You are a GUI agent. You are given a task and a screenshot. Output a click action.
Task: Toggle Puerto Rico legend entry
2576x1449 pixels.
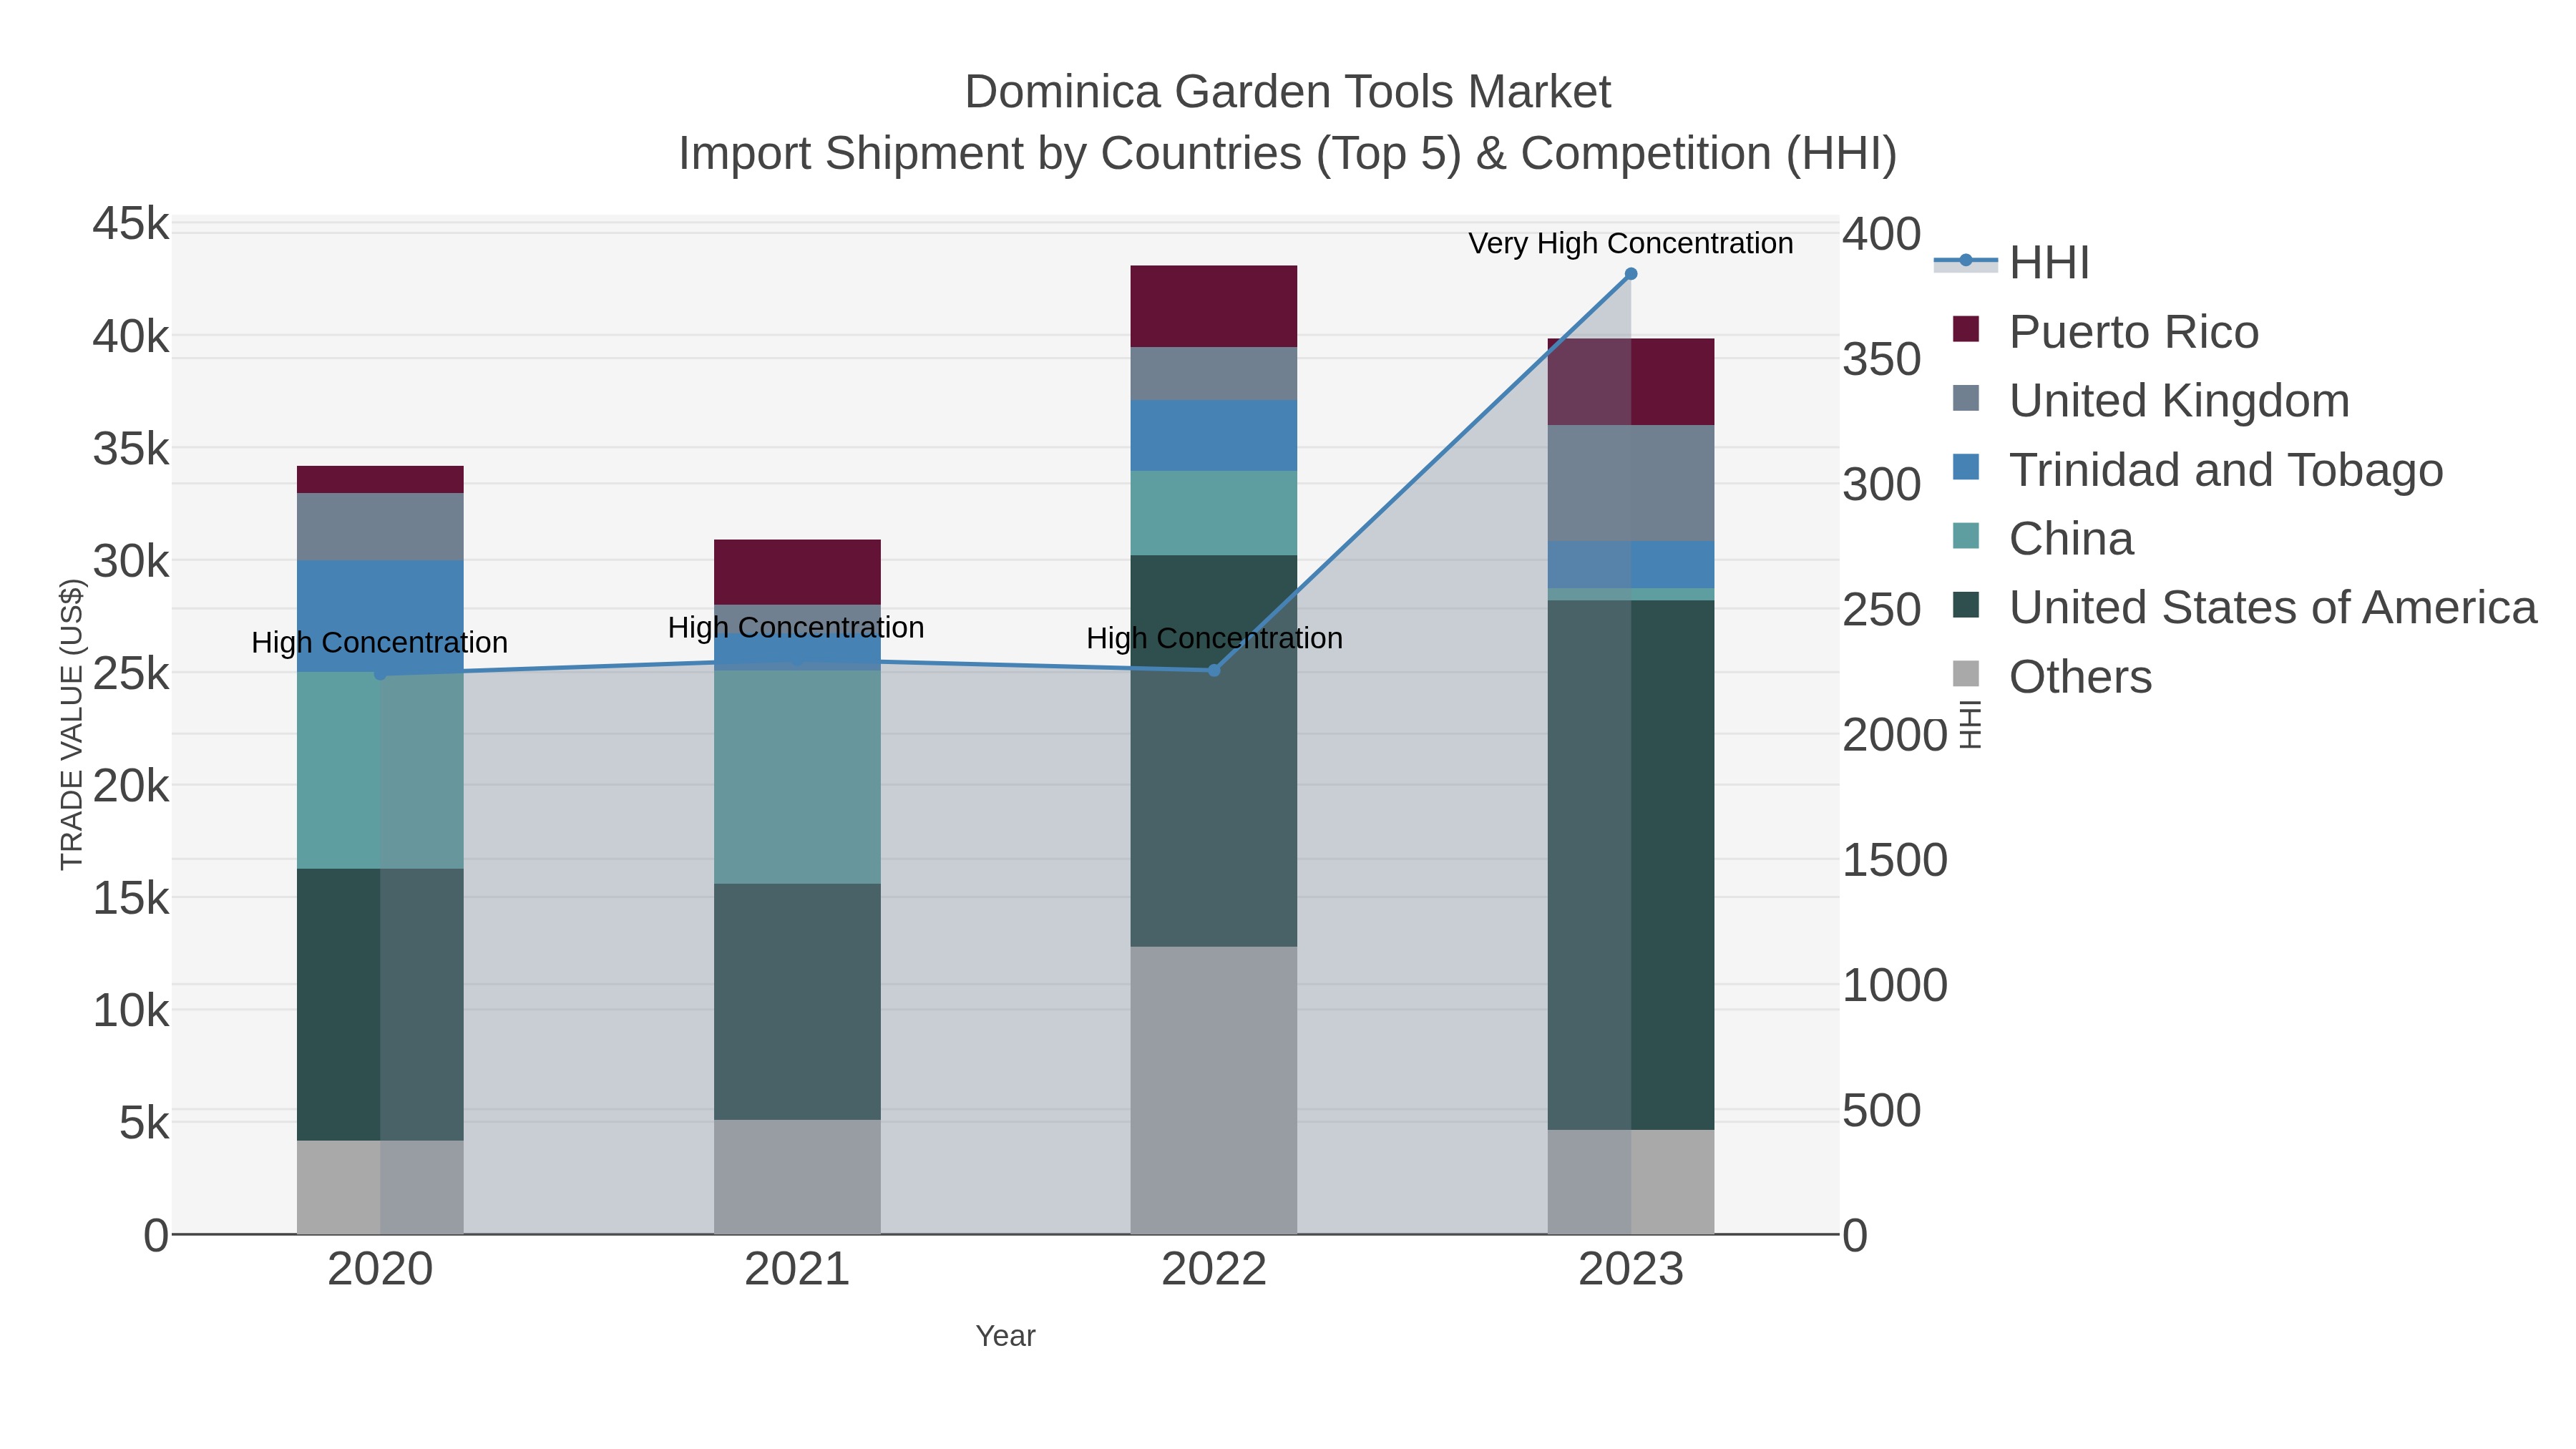point(2105,332)
